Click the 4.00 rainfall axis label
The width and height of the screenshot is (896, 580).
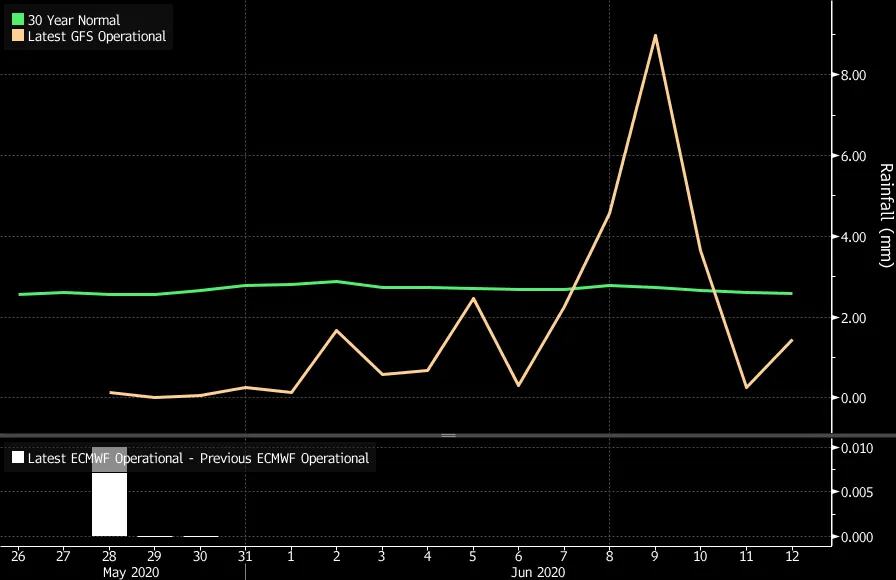[x=853, y=237]
